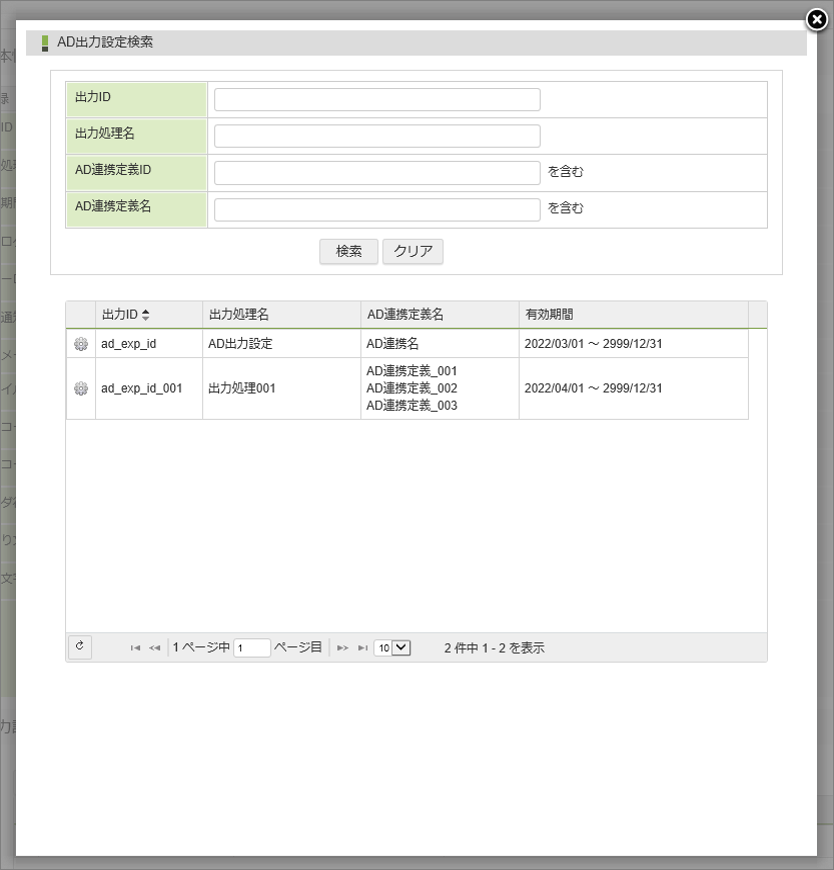Click the gear icon for ad_exp_id_001 row
The height and width of the screenshot is (870, 834).
click(81, 388)
